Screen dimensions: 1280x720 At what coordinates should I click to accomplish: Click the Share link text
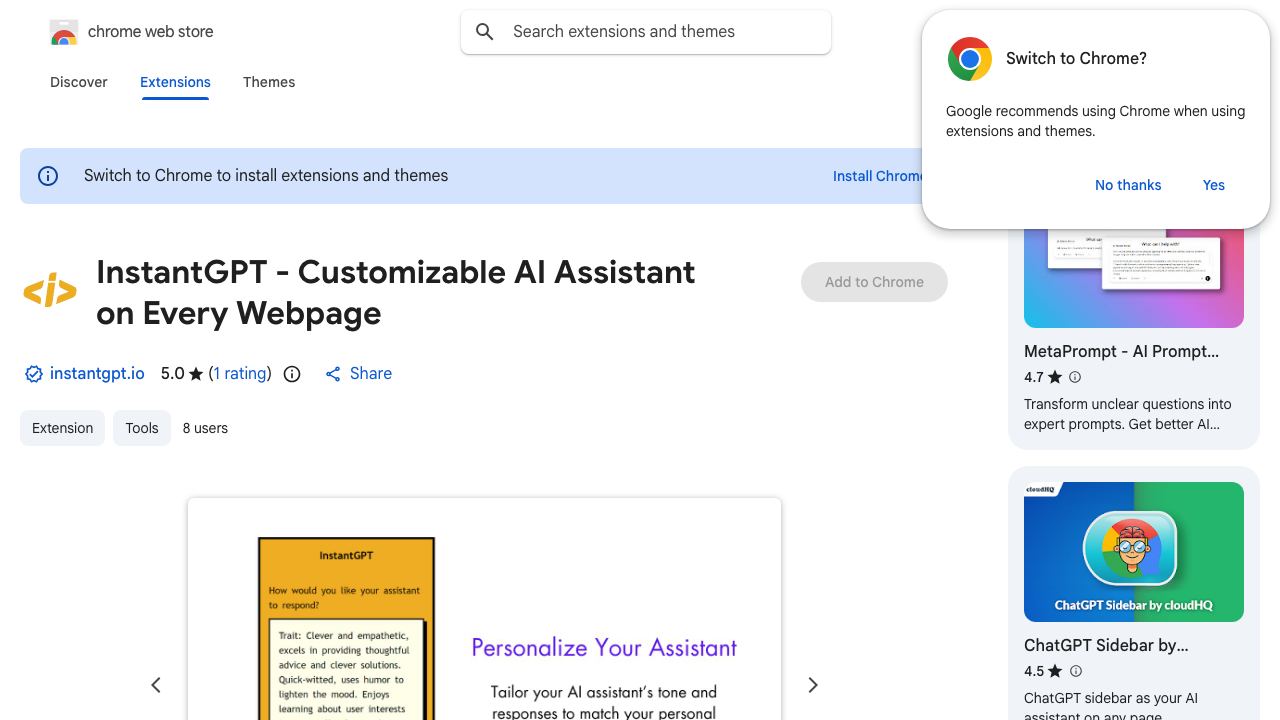click(x=371, y=374)
